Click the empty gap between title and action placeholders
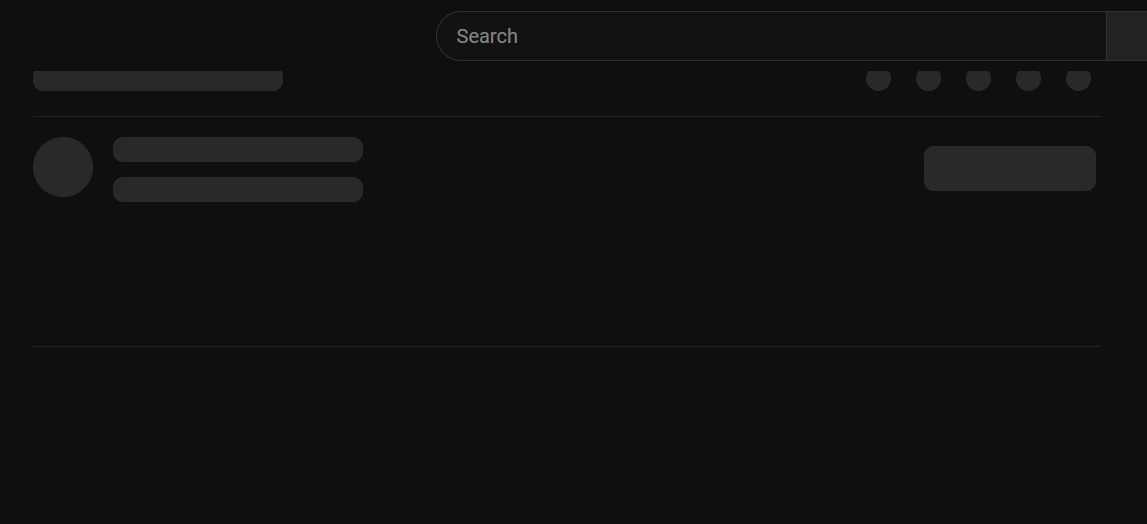This screenshot has height=524, width=1147. coord(570,85)
